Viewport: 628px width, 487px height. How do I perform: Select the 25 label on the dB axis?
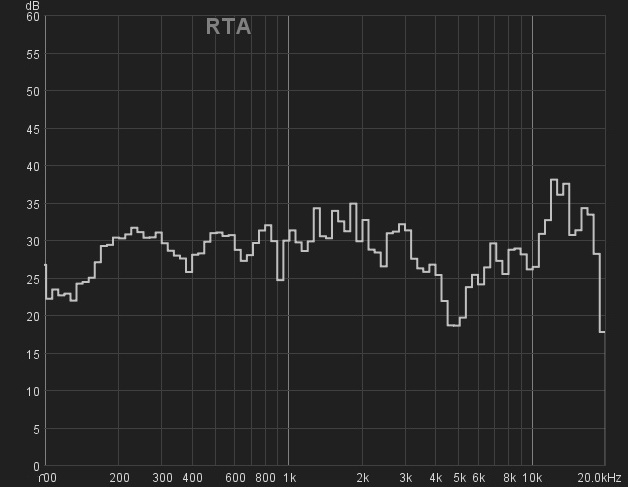pos(33,279)
